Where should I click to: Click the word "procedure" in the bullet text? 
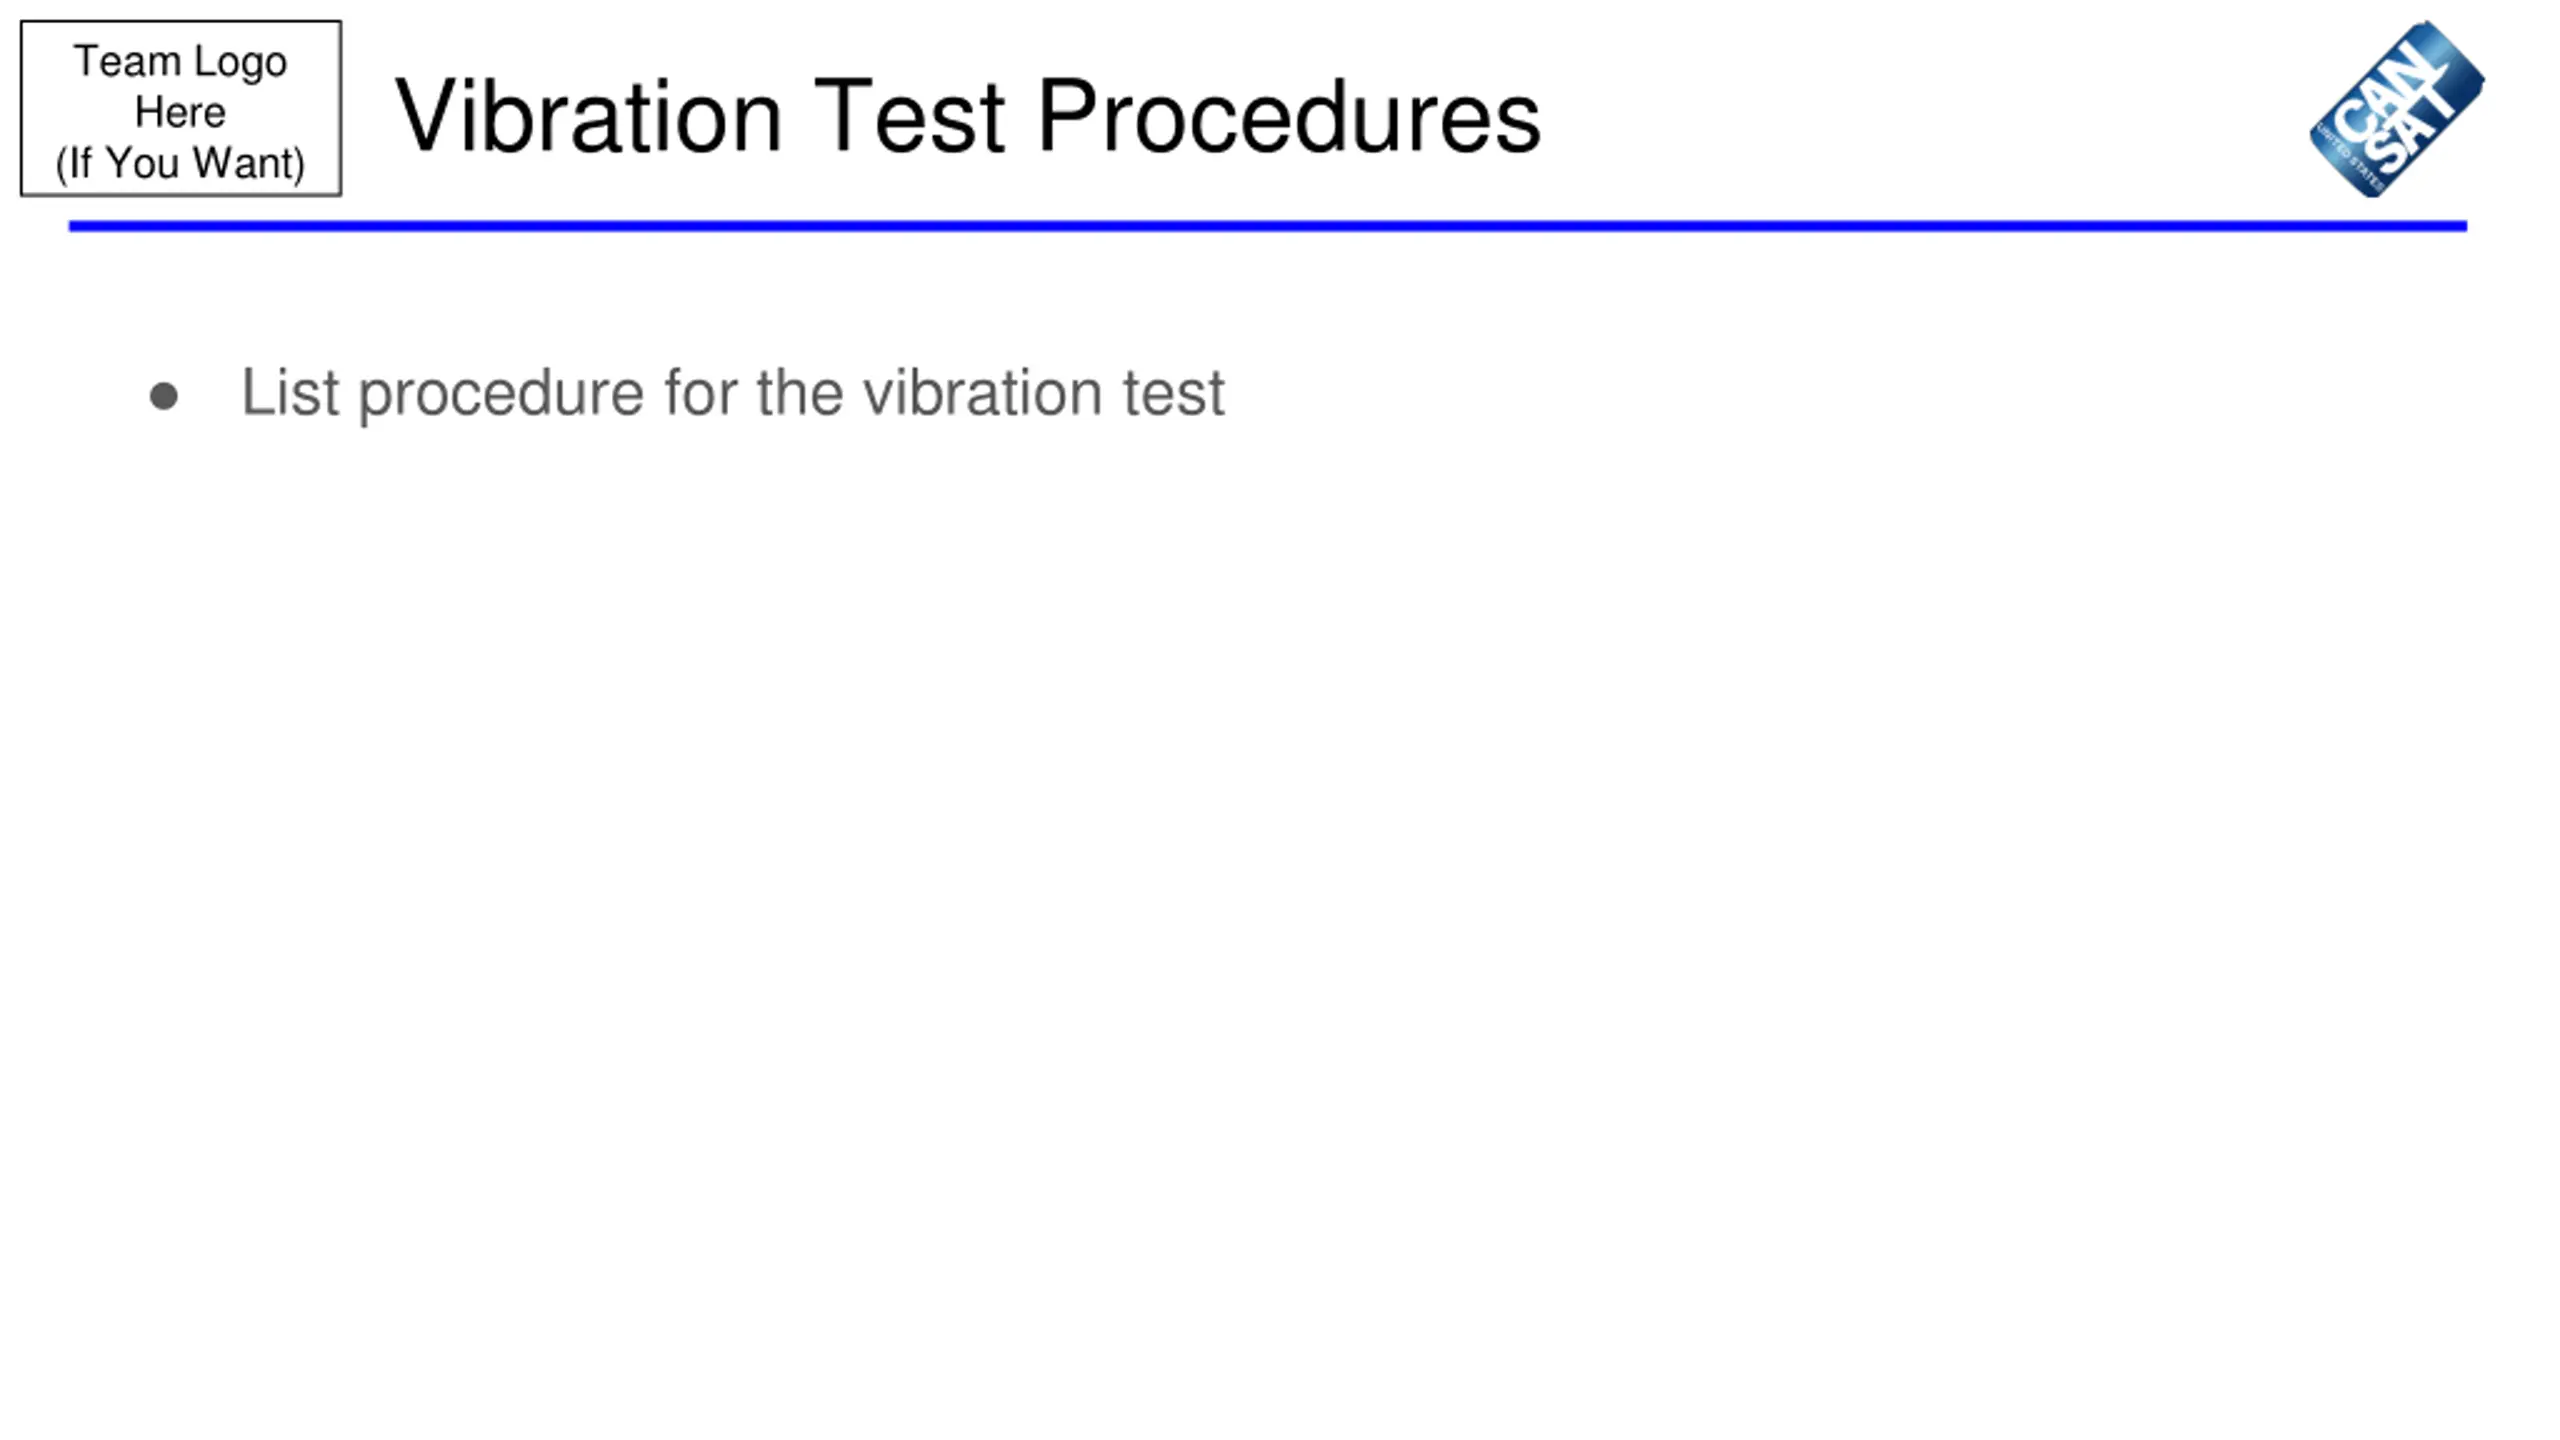[501, 396]
